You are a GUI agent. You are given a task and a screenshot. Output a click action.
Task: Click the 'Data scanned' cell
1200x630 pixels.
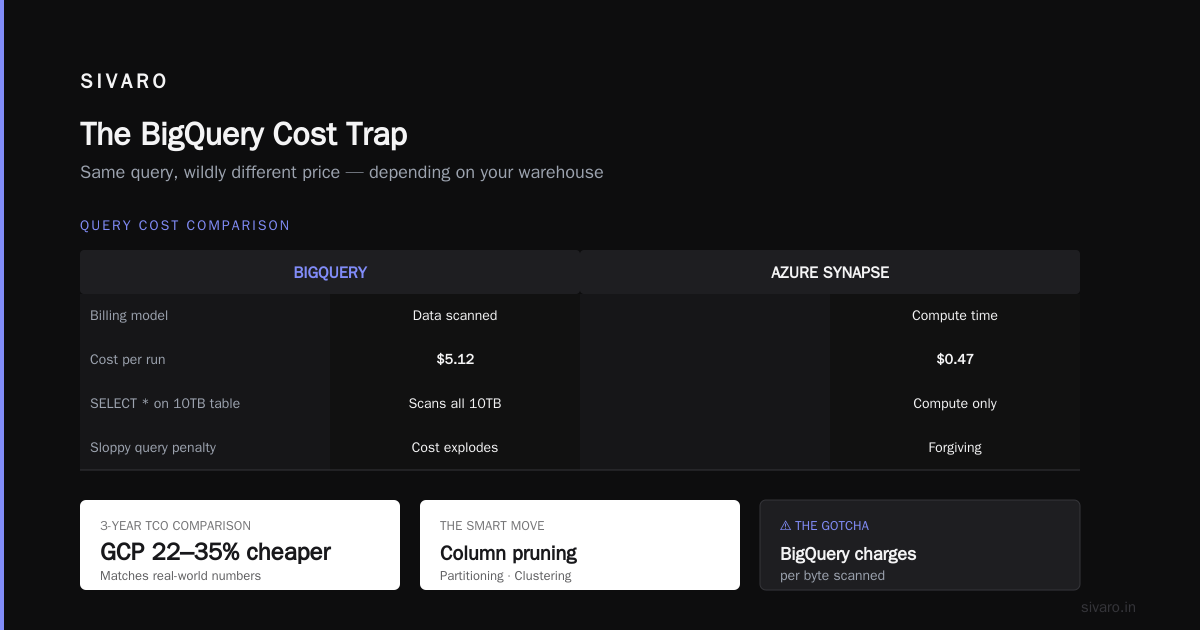point(455,315)
